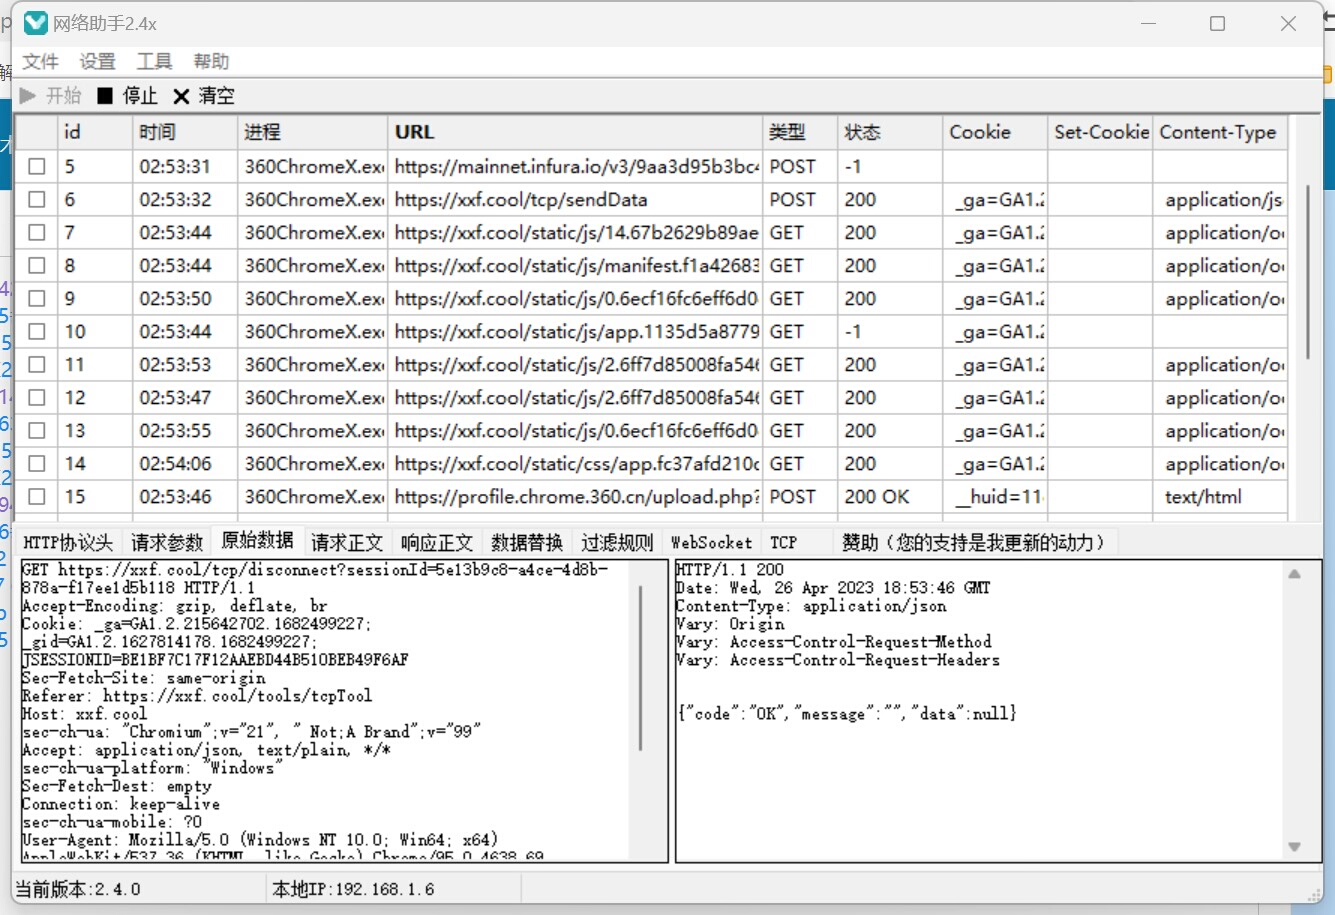Open the 赞助 sponsor tab
The height and width of the screenshot is (915, 1335).
click(x=975, y=543)
